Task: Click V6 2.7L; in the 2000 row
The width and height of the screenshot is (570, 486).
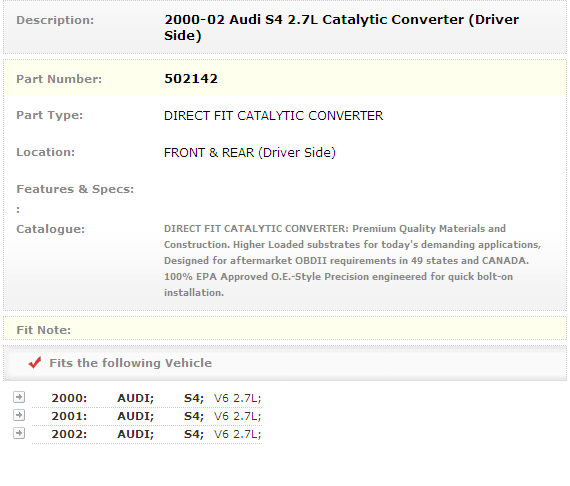Action: tap(238, 398)
